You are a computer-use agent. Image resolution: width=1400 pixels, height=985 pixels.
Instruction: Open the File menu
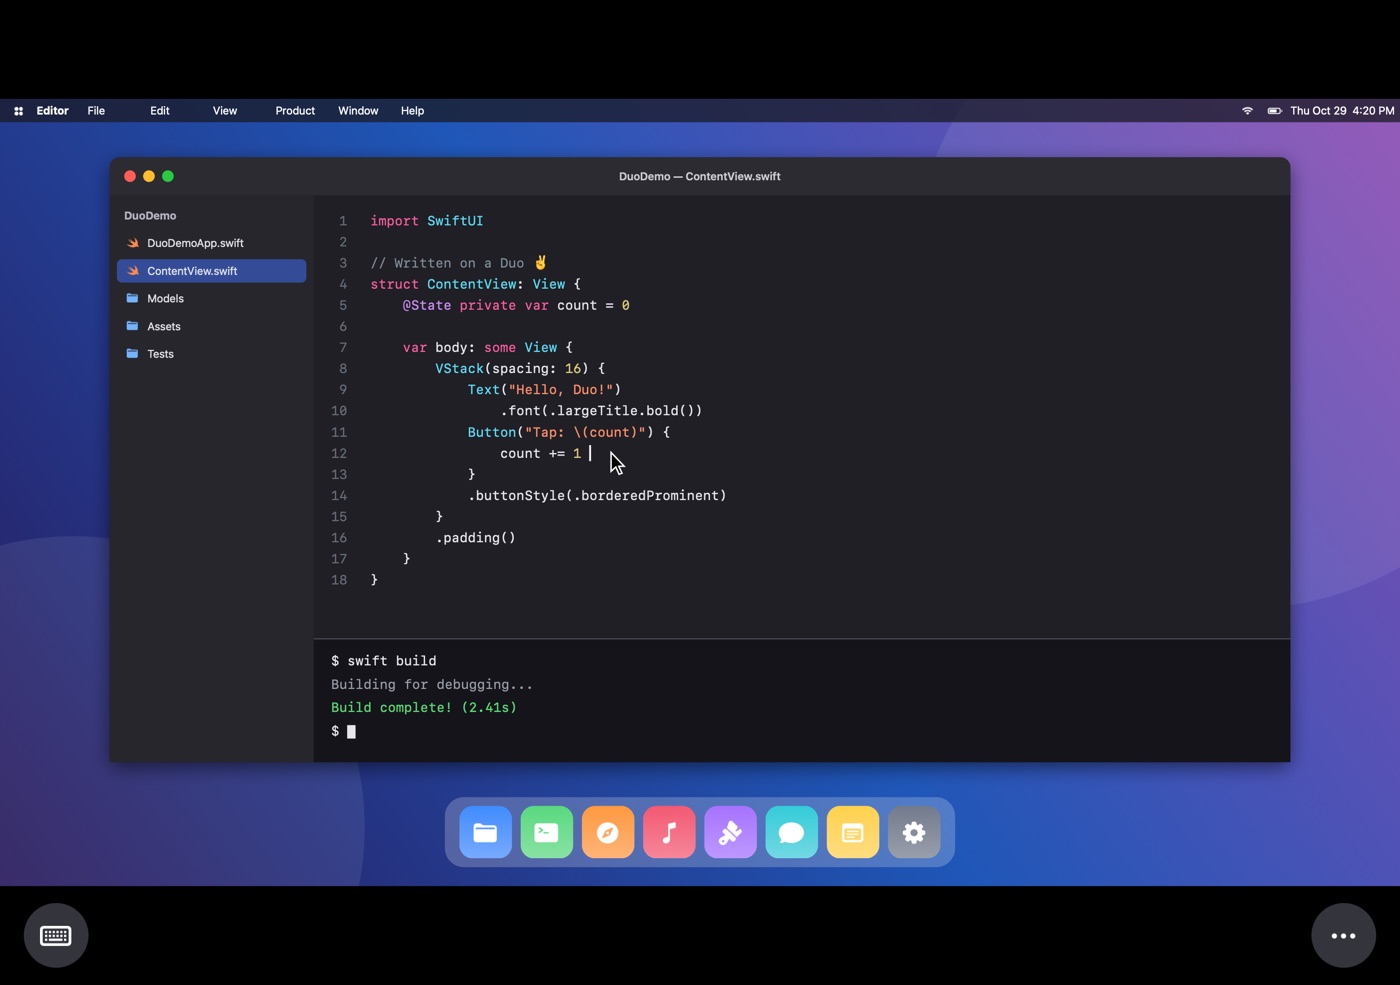pos(96,111)
